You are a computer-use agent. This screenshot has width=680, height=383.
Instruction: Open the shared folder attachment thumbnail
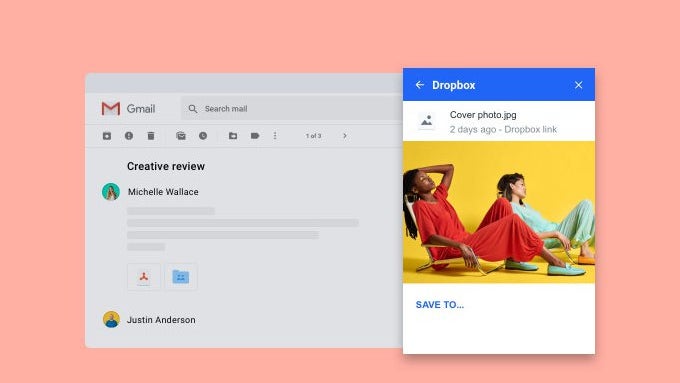pyautogui.click(x=181, y=276)
